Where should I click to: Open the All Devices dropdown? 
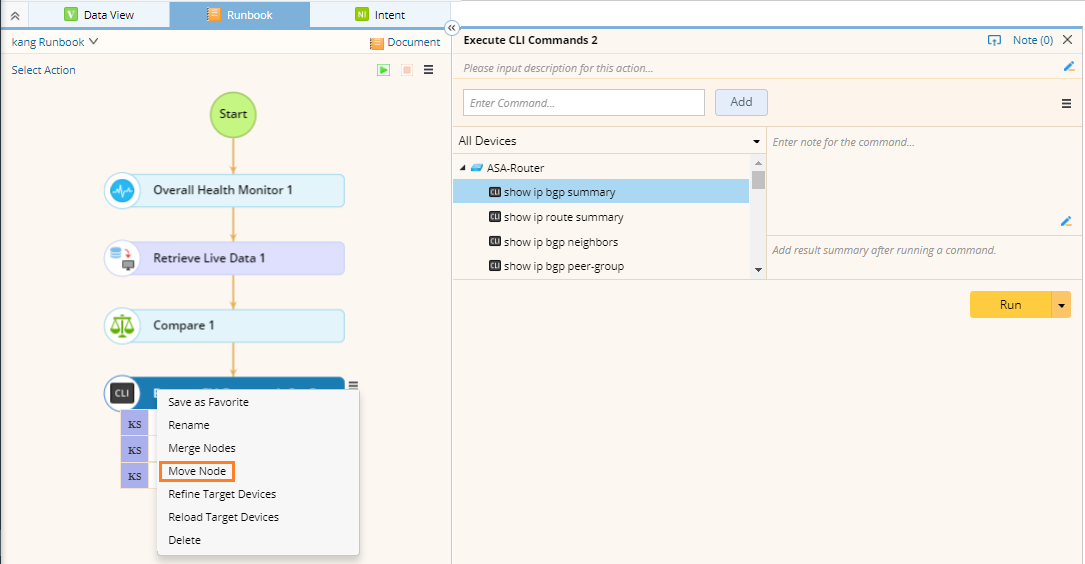[x=609, y=141]
